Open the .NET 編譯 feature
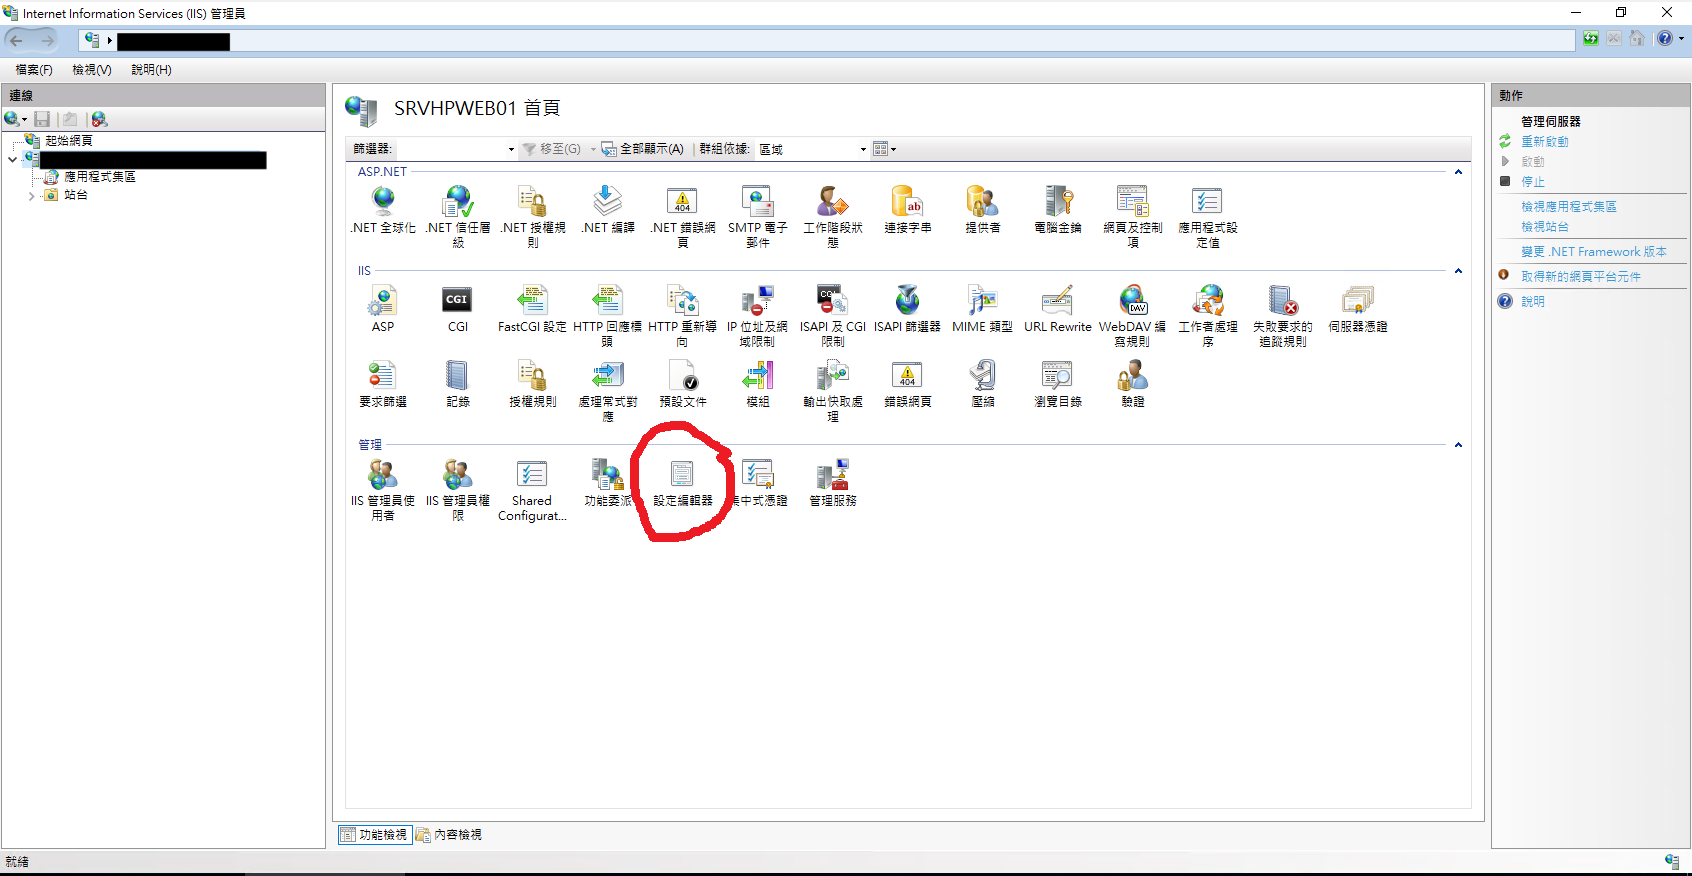This screenshot has width=1692, height=876. tap(608, 210)
